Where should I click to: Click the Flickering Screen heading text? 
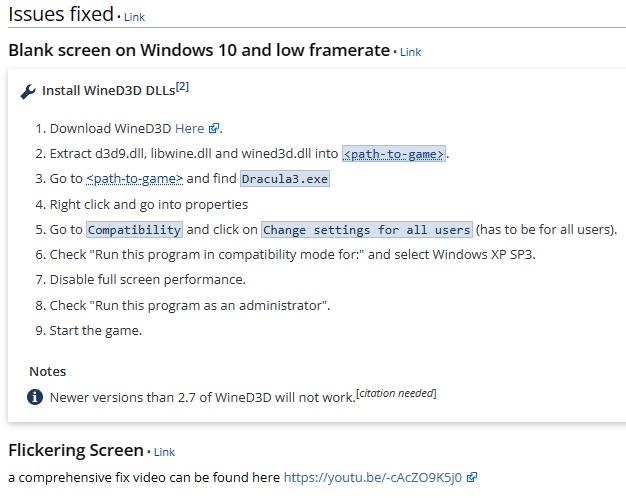76,450
